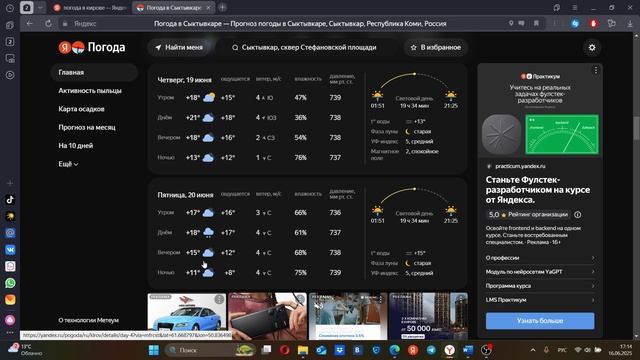640x360 pixels.
Task: Open Windows Start menu
Action: [154, 350]
